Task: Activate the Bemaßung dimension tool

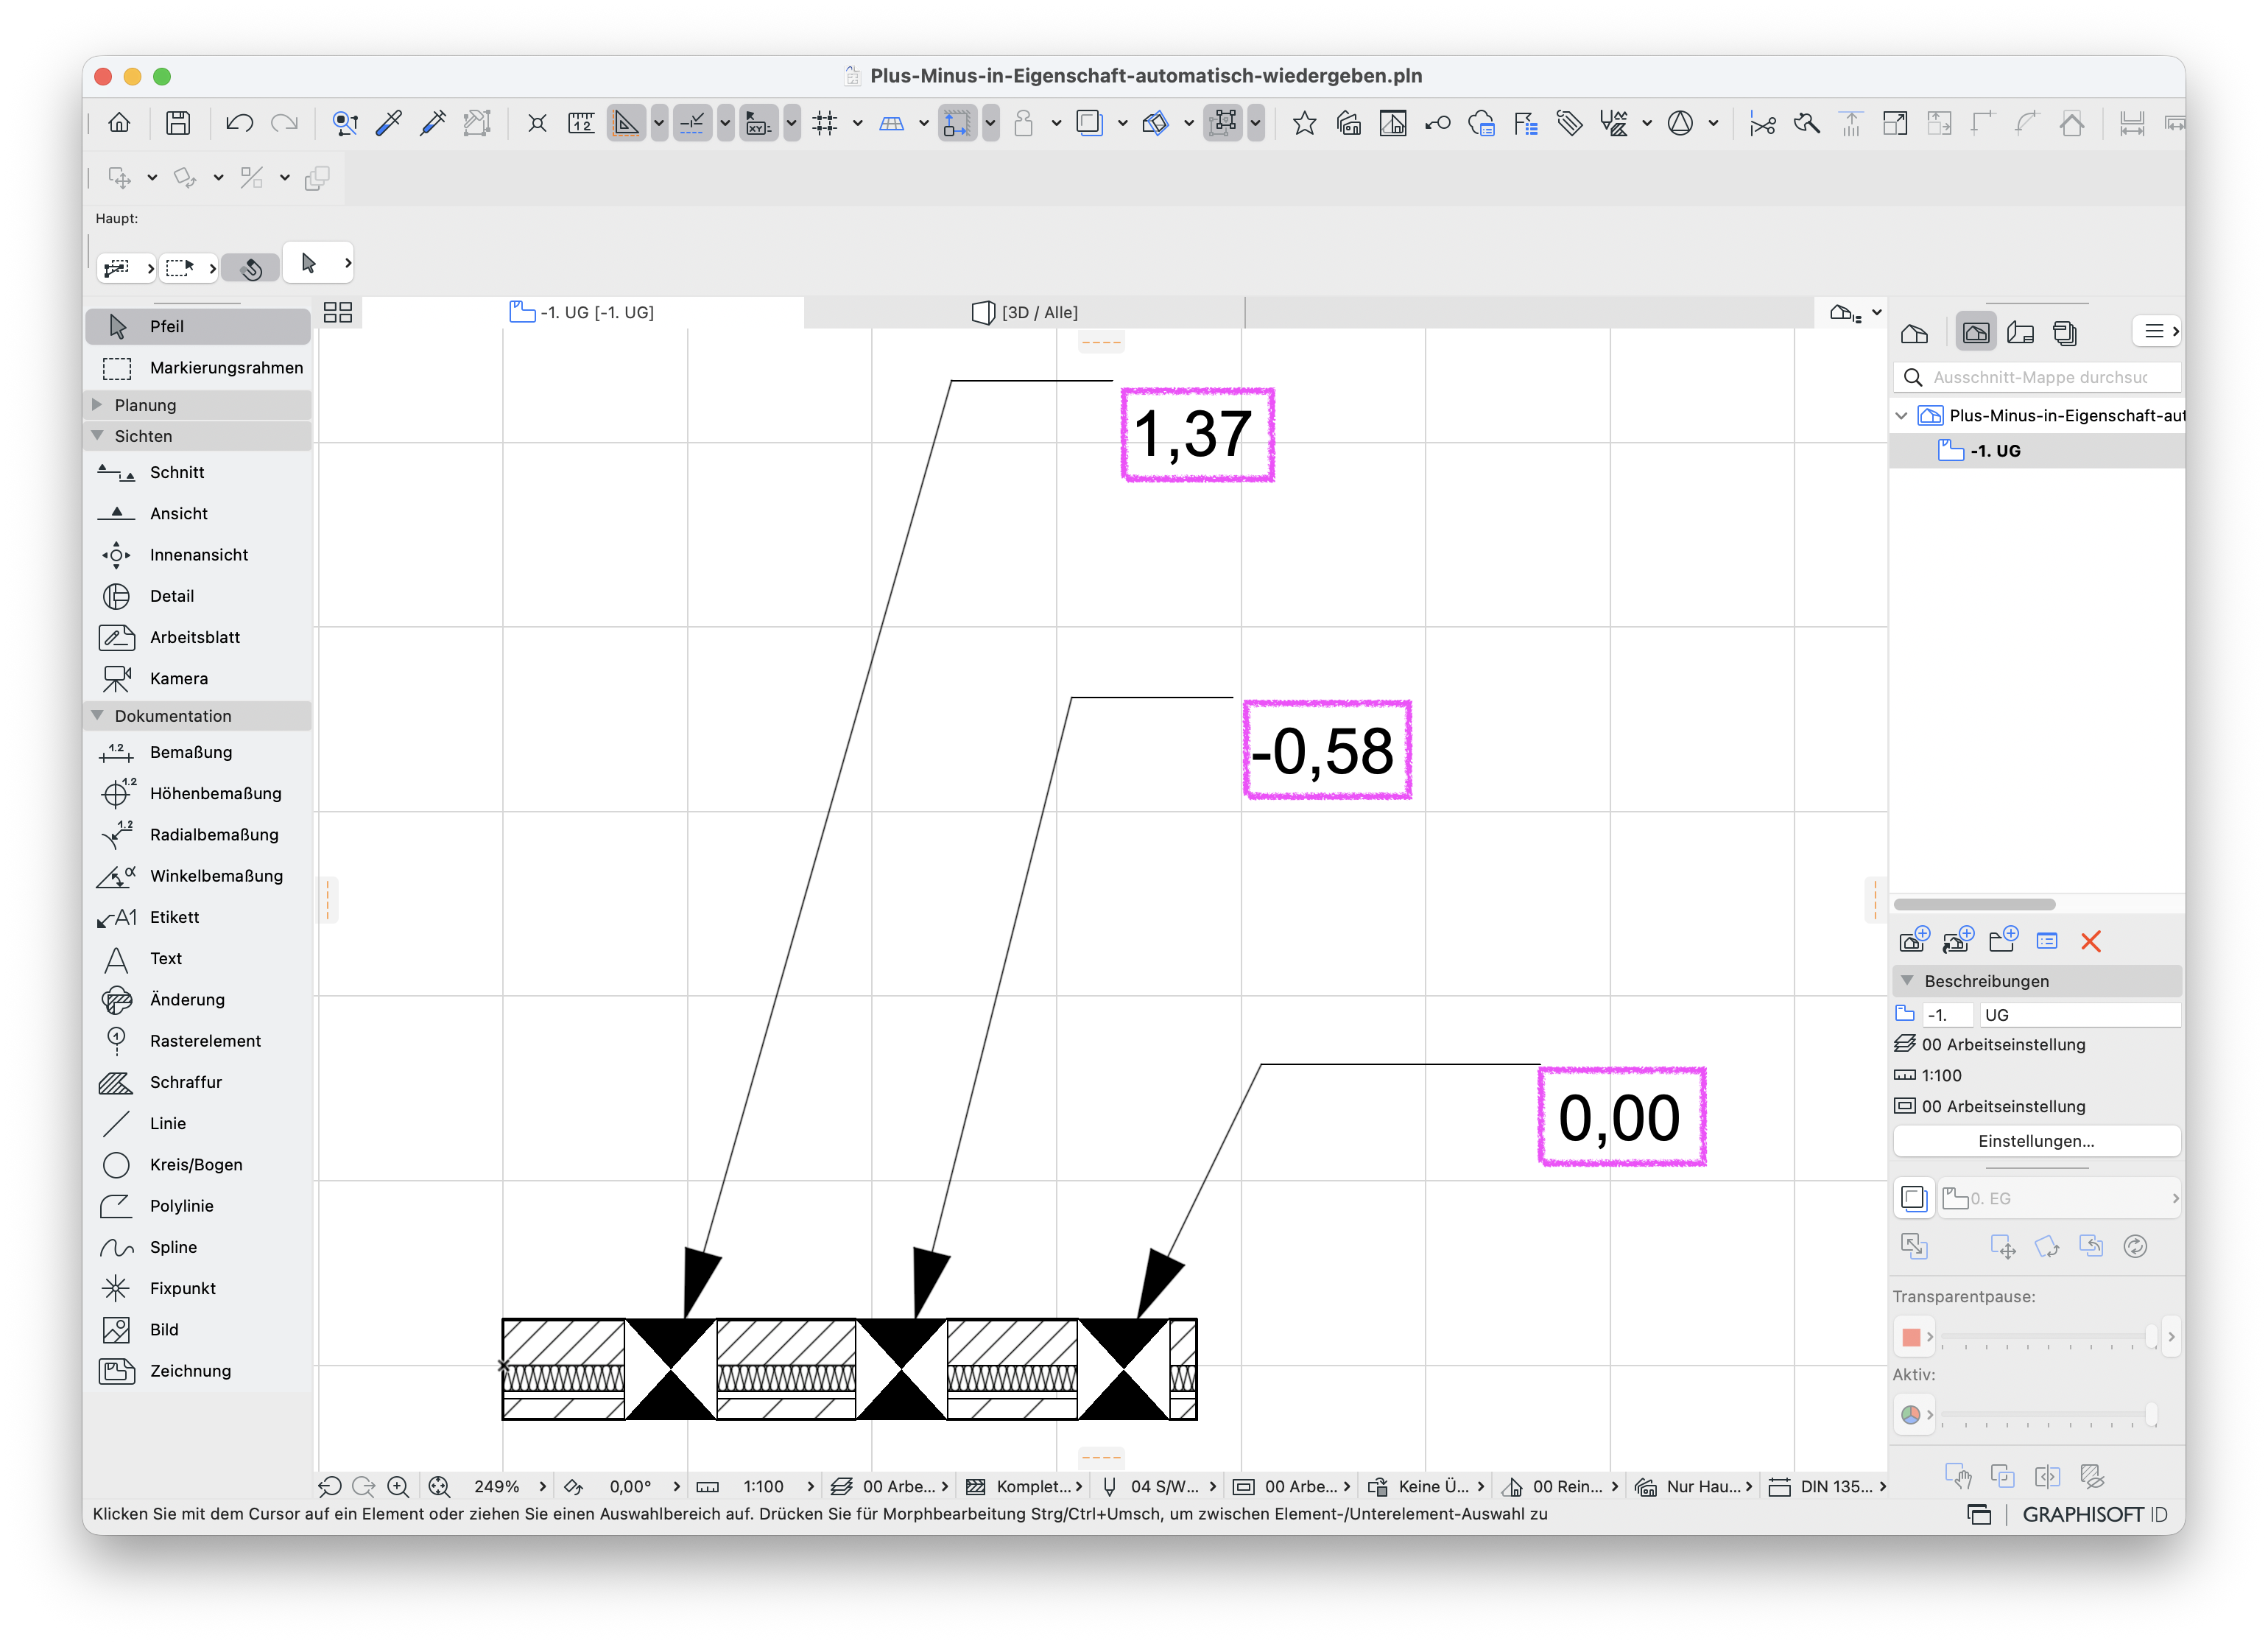Action: click(198, 752)
